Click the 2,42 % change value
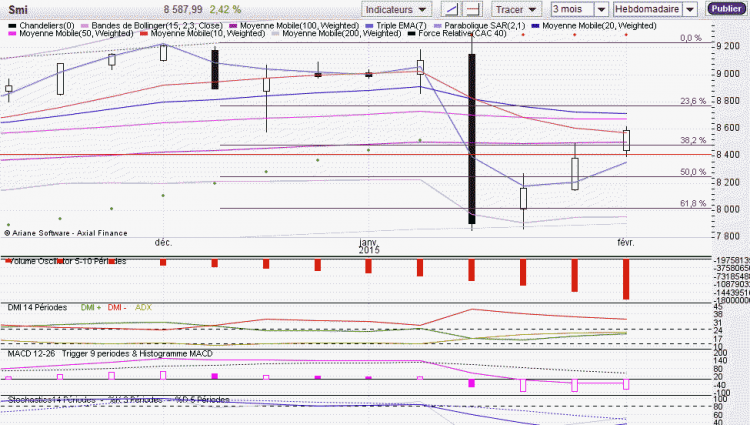Image resolution: width=750 pixels, height=425 pixels. click(x=225, y=10)
